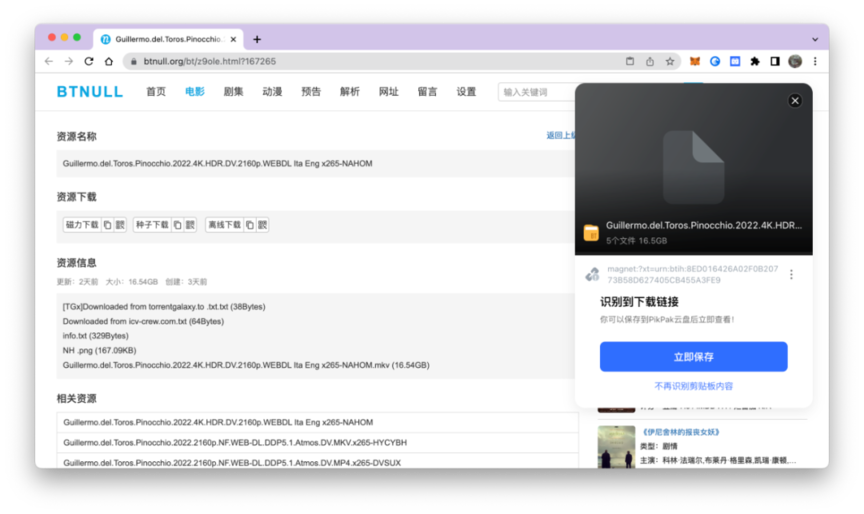Reload the btnull page

pyautogui.click(x=89, y=61)
